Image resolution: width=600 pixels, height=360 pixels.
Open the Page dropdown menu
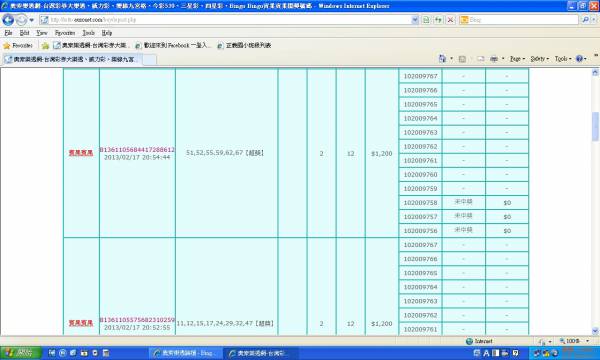click(517, 59)
